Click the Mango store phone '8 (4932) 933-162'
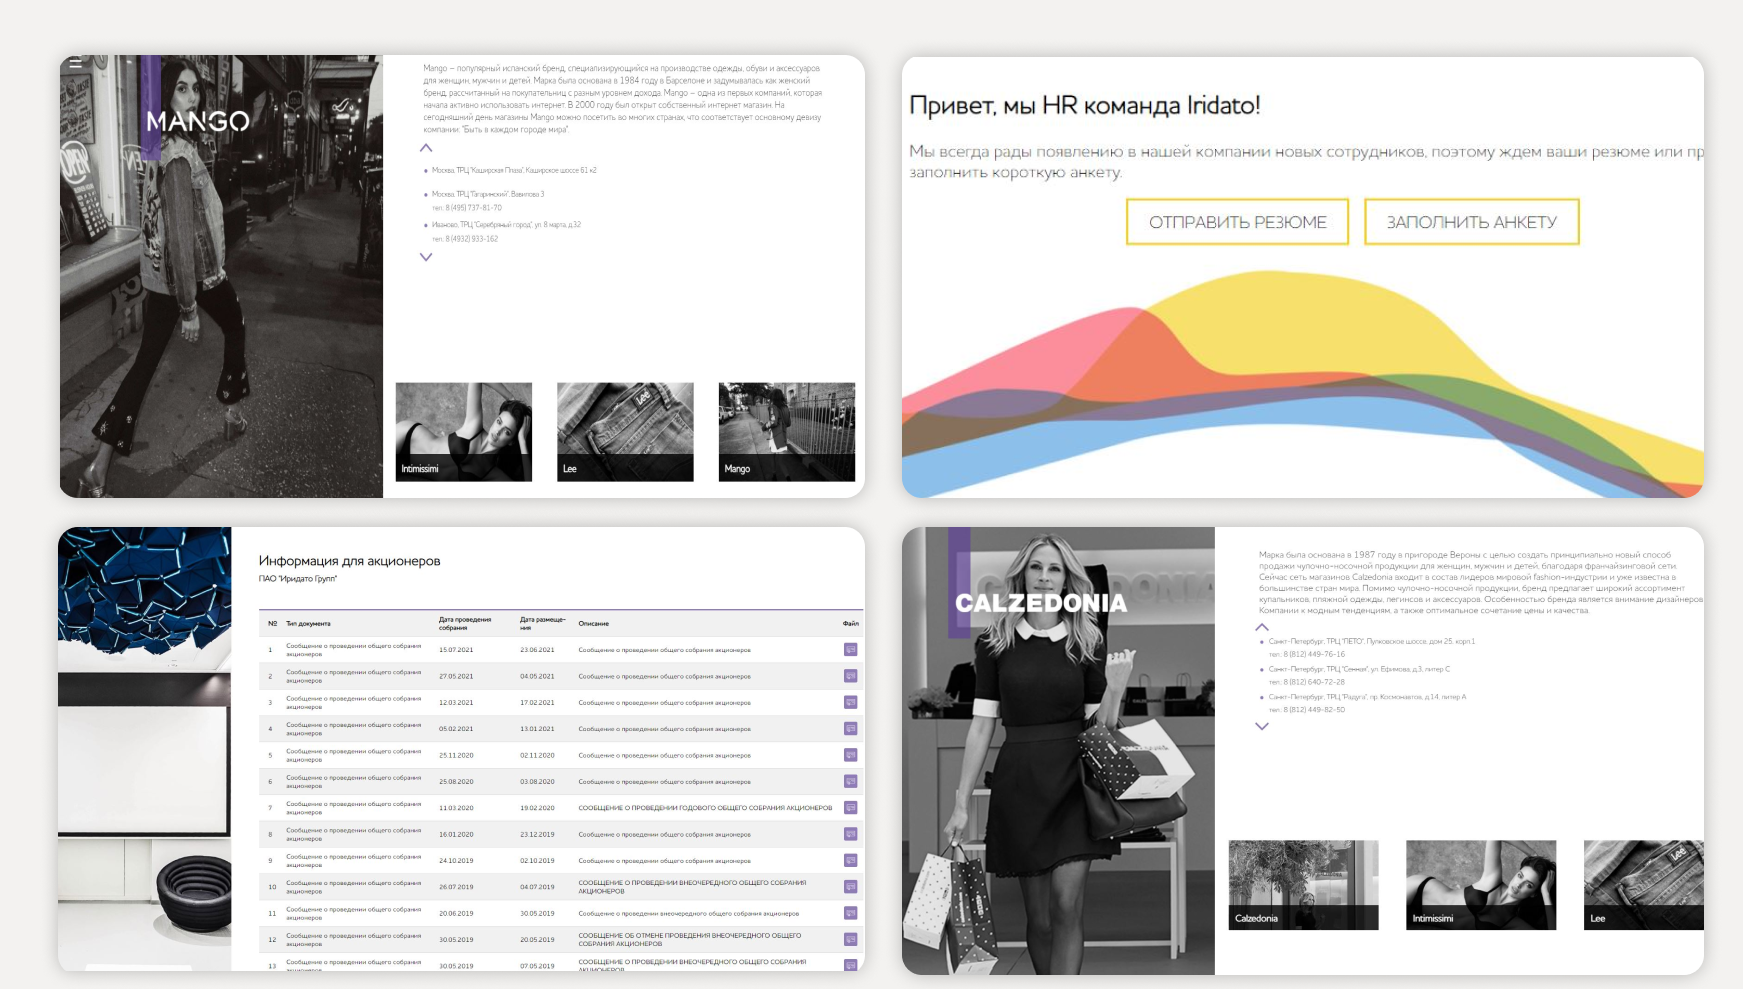This screenshot has height=989, width=1743. click(472, 239)
